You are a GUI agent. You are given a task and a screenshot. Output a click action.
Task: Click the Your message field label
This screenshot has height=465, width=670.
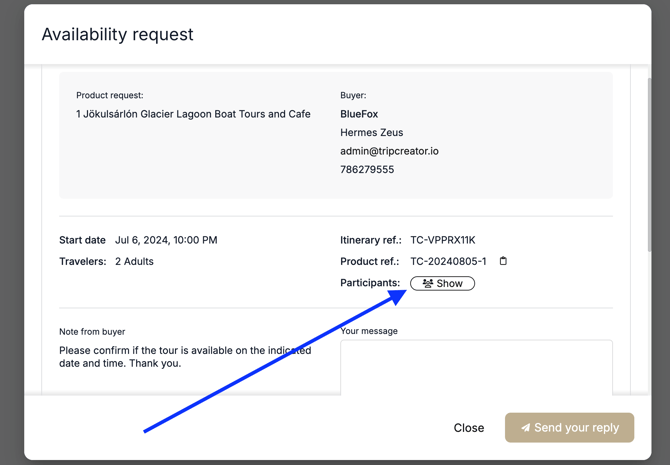[369, 331]
